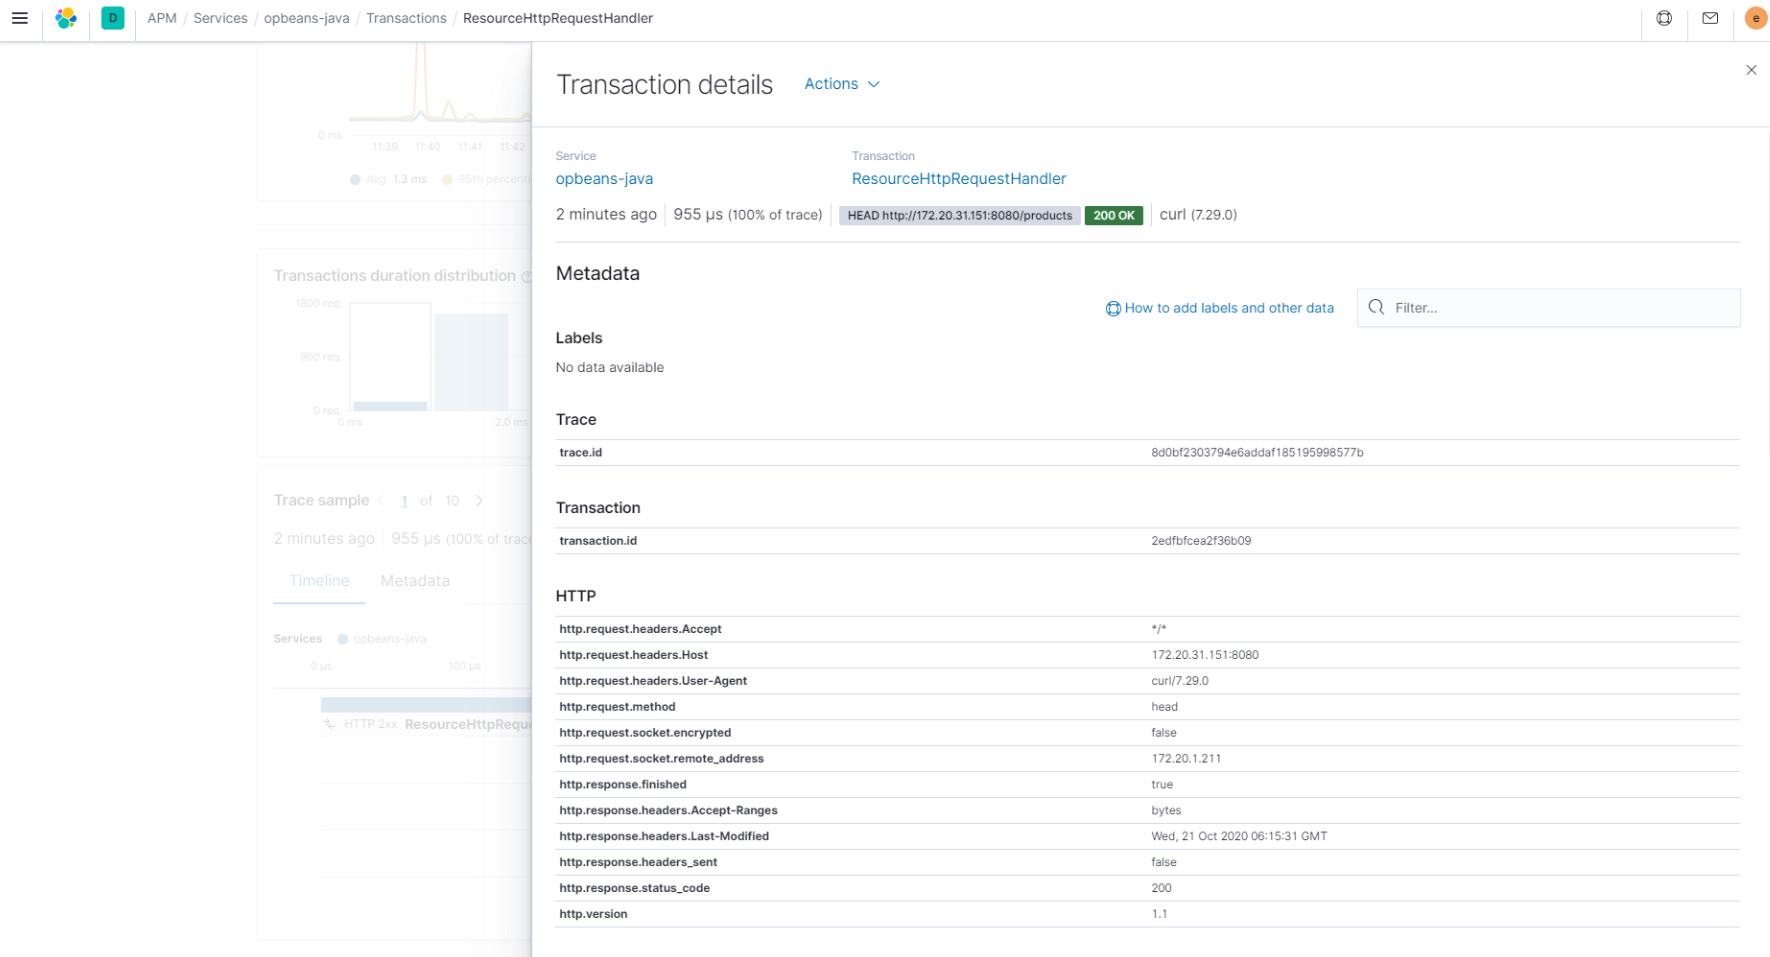Click the 172.20.1.211 remote address value
The height and width of the screenshot is (957, 1770).
point(1186,759)
